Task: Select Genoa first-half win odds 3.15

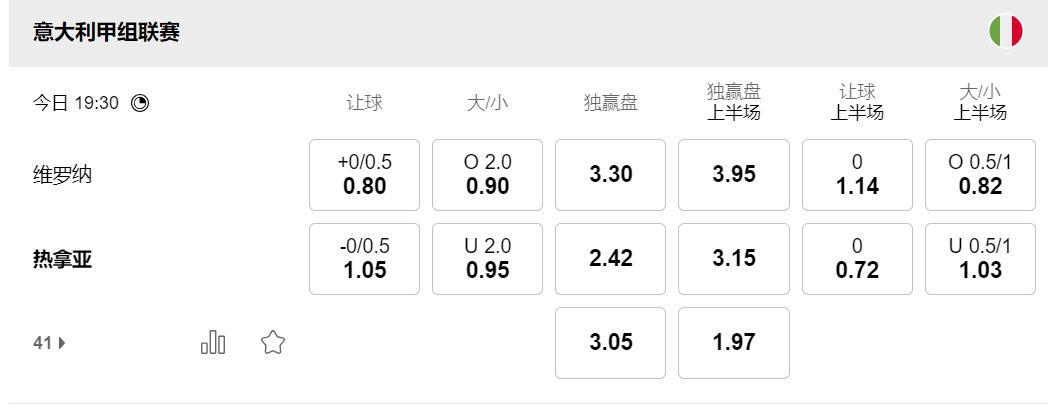Action: 734,259
